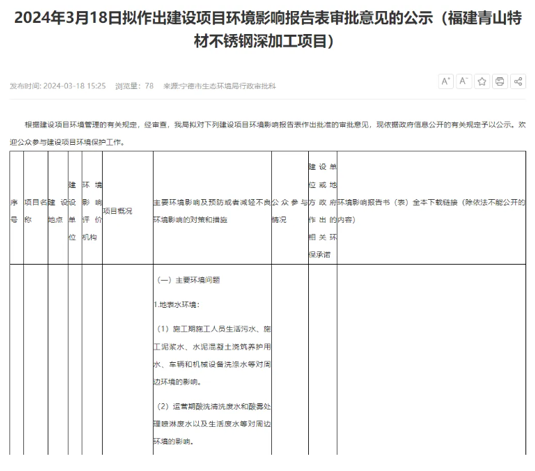The image size is (535, 471).
Task: Decrease font size with A- icon
Action: click(464, 81)
